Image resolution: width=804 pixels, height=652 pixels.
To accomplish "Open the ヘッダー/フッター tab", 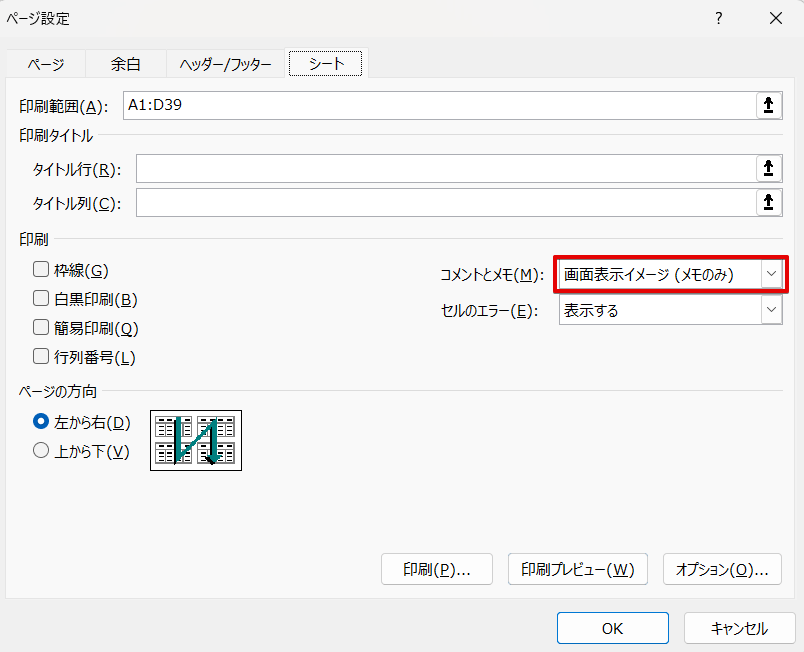I will coord(222,62).
